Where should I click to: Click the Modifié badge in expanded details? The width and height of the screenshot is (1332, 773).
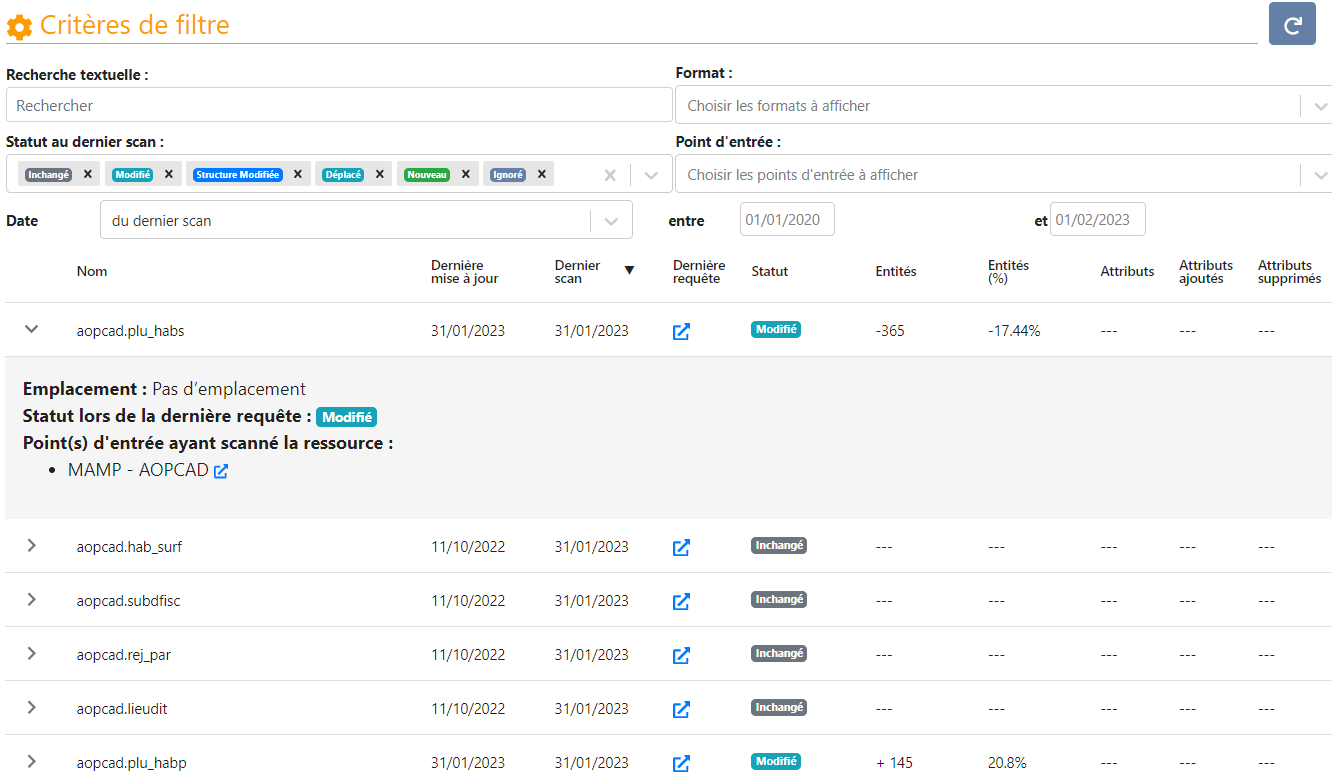[346, 417]
